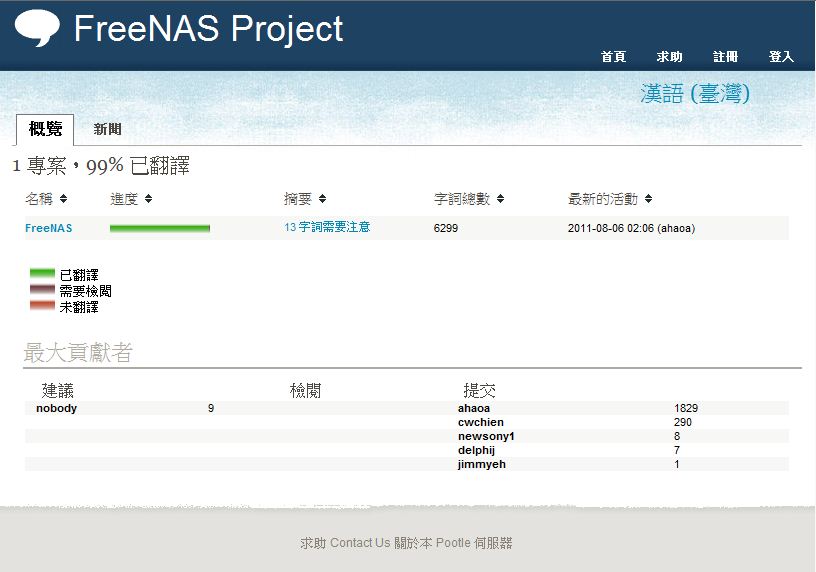Click the speech bubble logo icon

click(x=37, y=27)
